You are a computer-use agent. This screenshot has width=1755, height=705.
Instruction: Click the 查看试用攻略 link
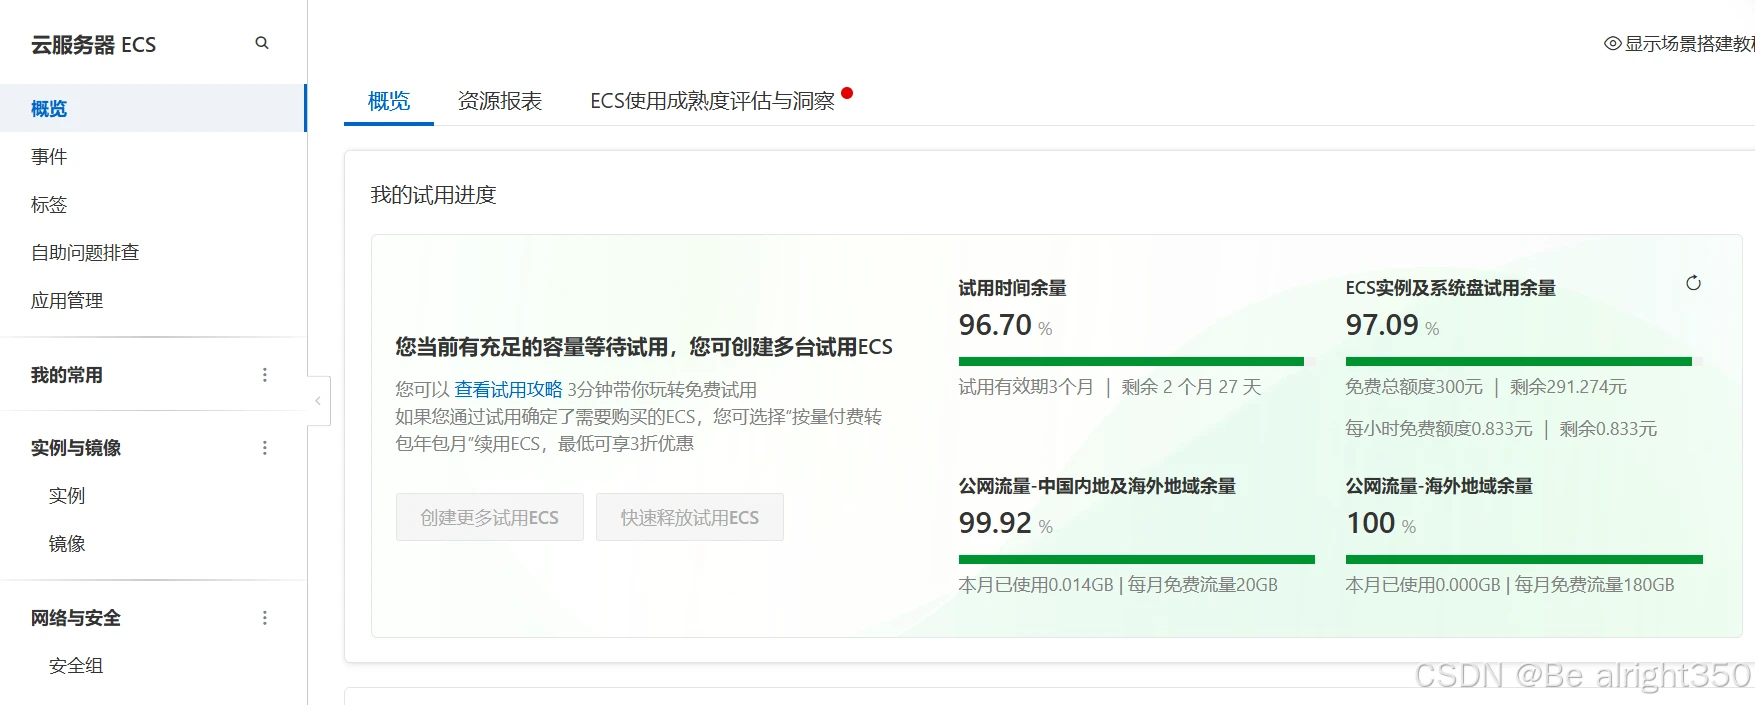click(x=509, y=389)
